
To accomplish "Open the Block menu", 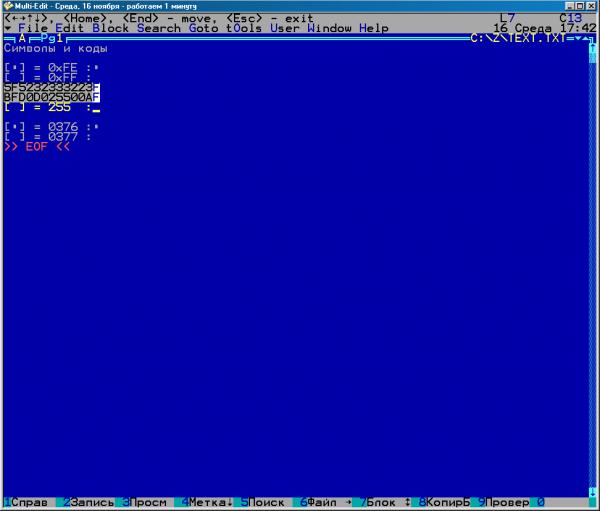I will [110, 28].
